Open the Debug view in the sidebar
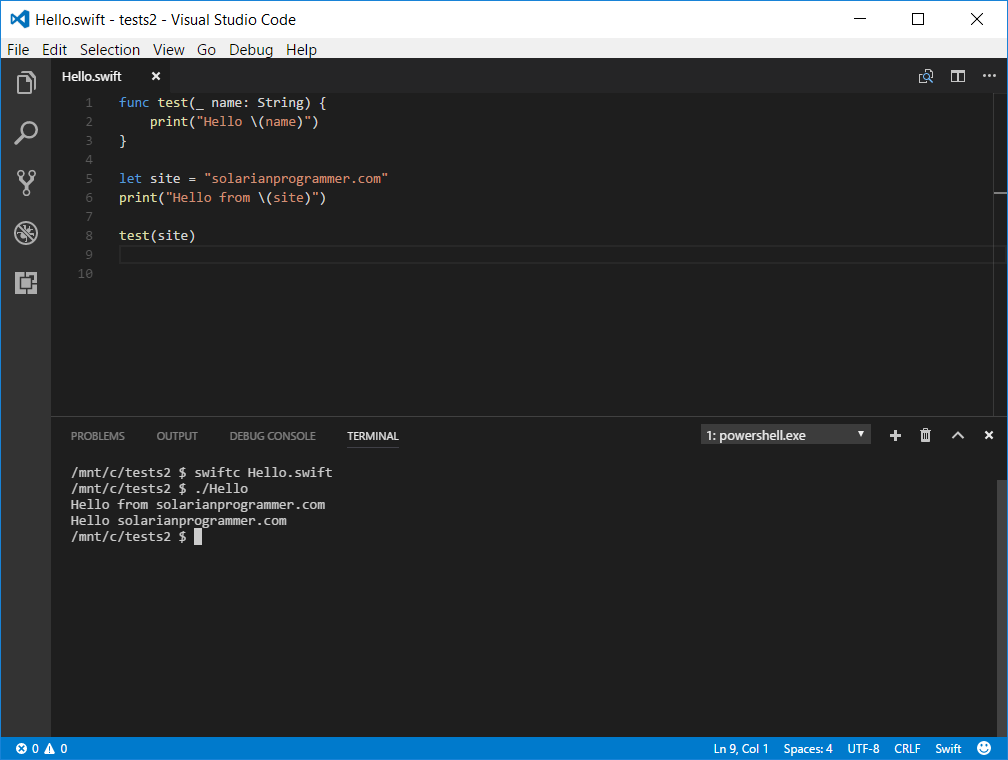Viewport: 1008px width, 760px height. (25, 232)
